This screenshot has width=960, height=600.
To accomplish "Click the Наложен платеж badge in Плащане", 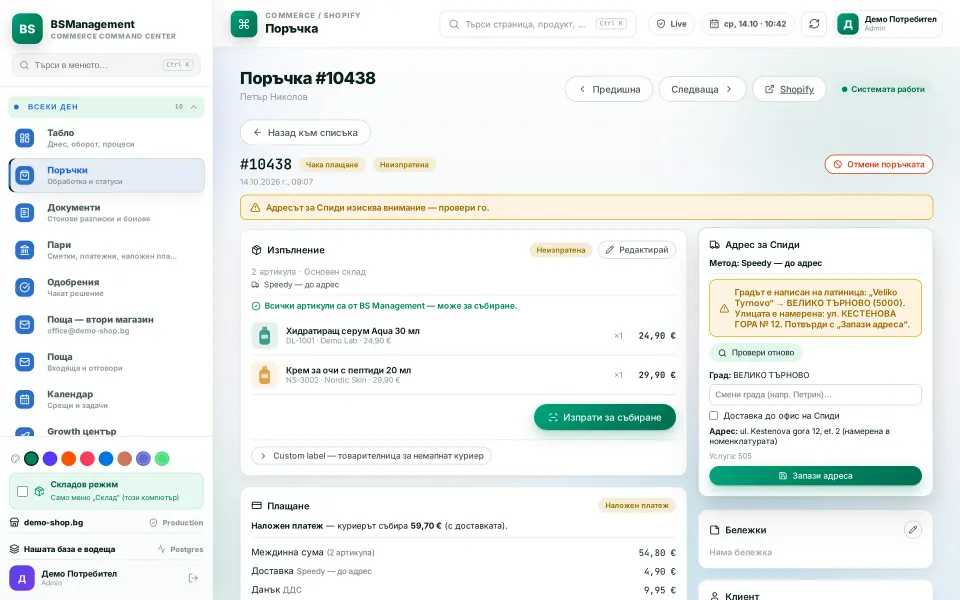I will (x=637, y=506).
